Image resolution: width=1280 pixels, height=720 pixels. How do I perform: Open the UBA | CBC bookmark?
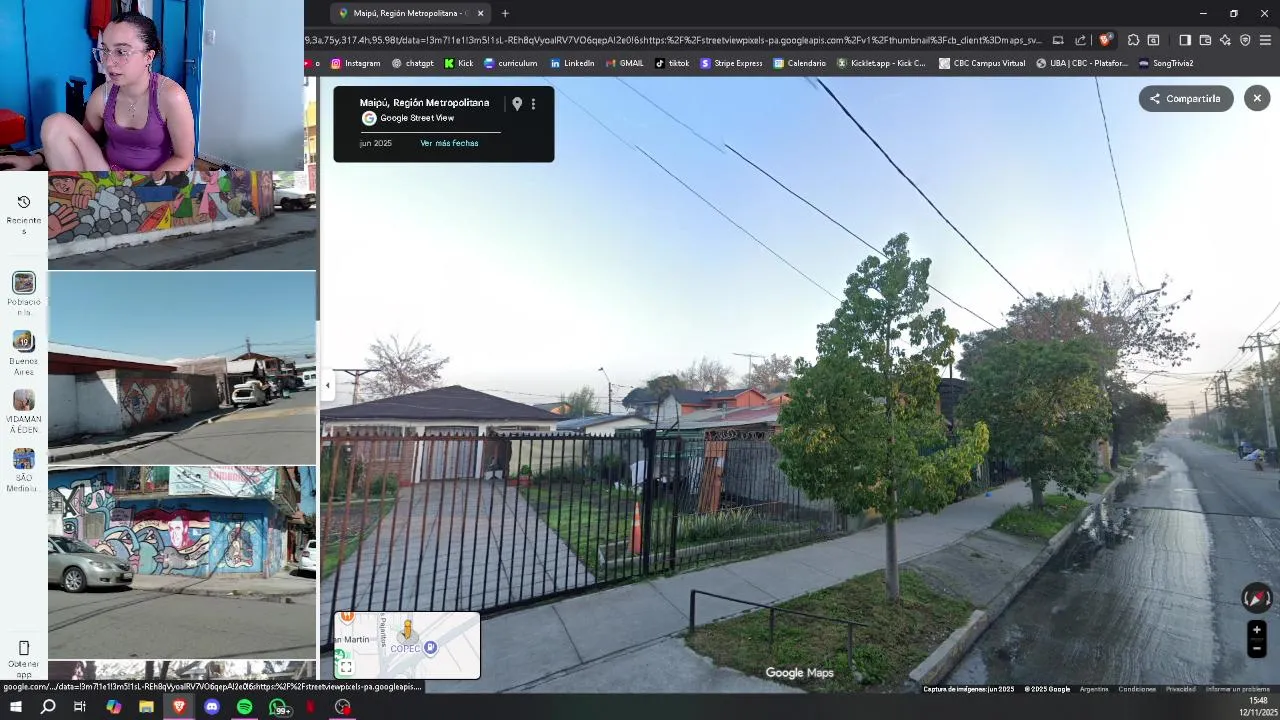[x=1082, y=63]
